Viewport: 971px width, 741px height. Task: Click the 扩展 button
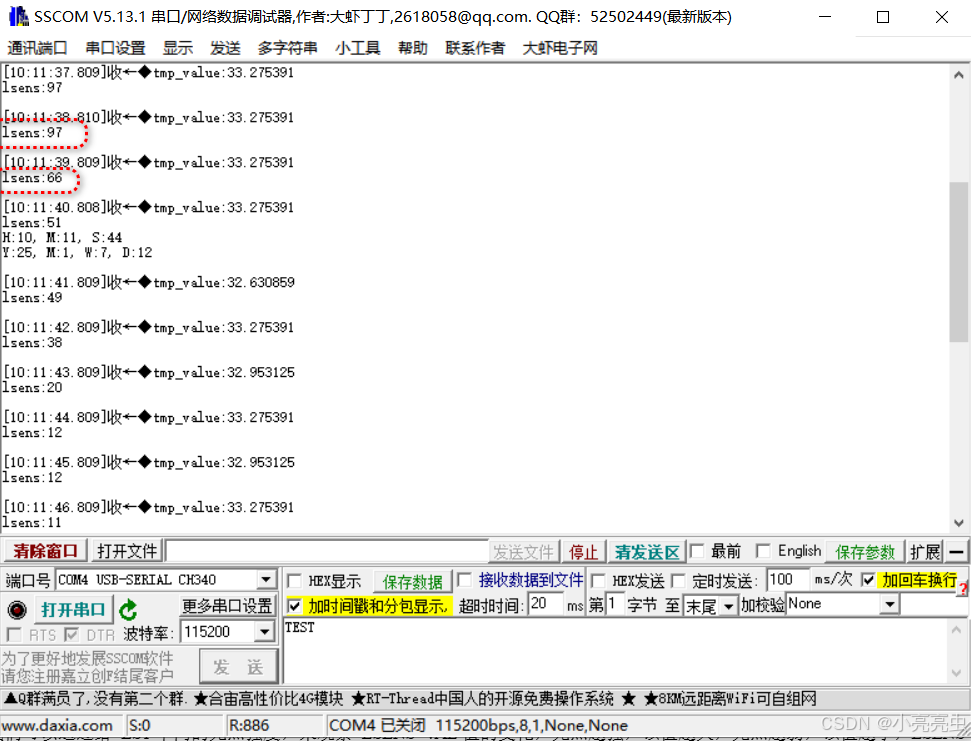click(925, 551)
